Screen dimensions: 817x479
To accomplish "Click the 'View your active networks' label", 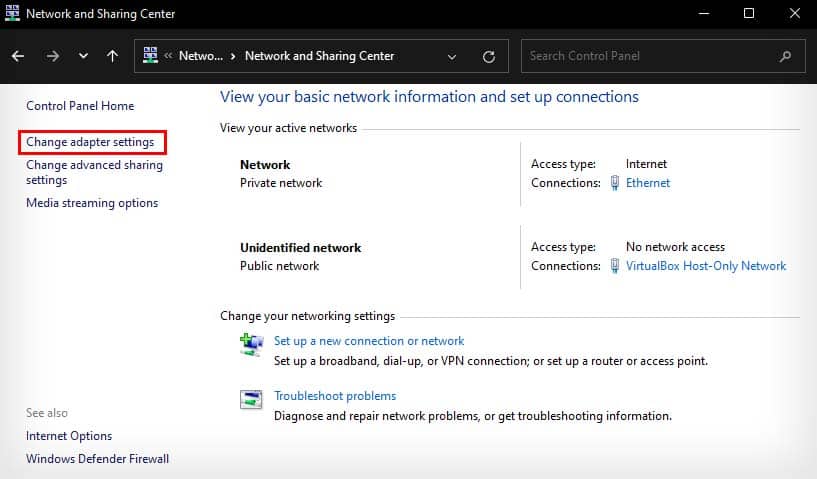I will click(288, 128).
